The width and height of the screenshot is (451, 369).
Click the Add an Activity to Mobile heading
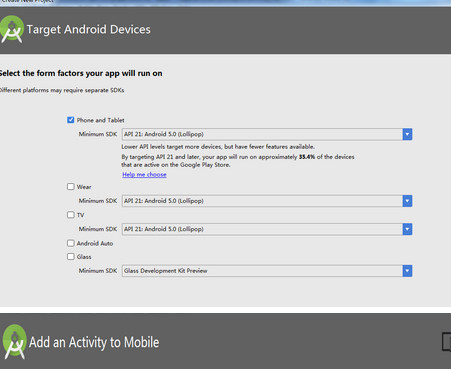pos(94,342)
